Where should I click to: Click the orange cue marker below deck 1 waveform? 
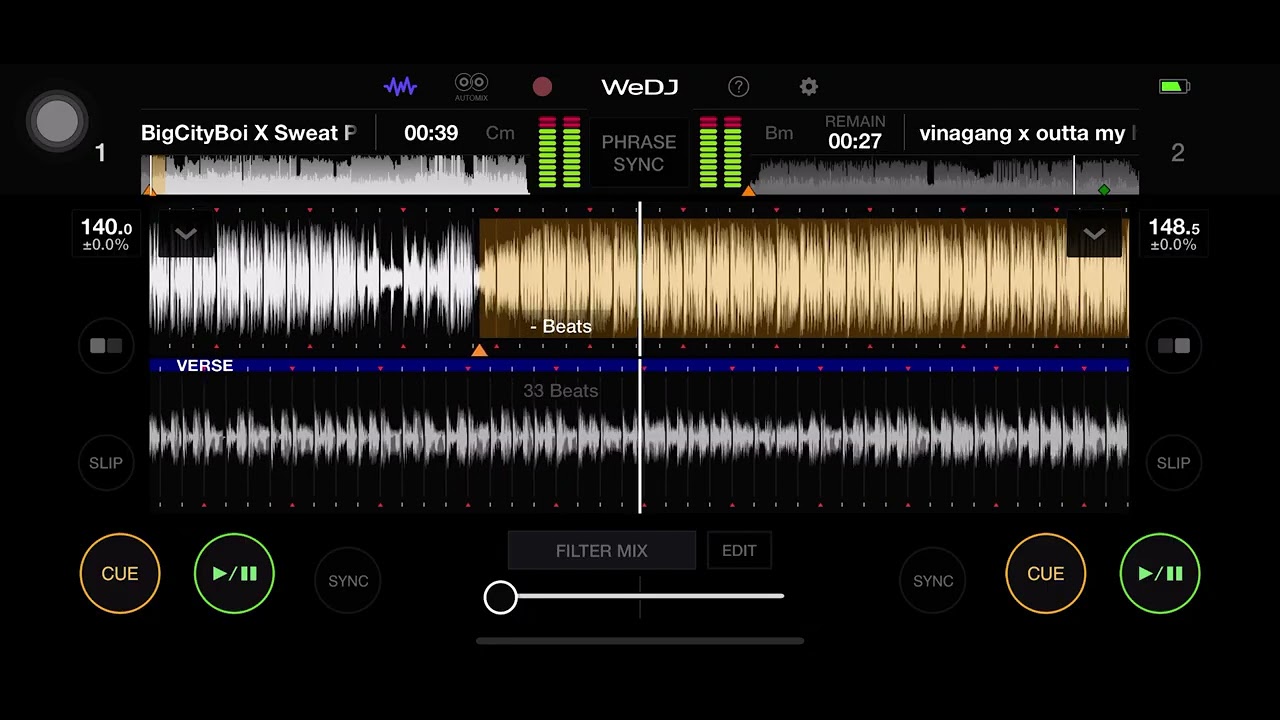pos(480,350)
